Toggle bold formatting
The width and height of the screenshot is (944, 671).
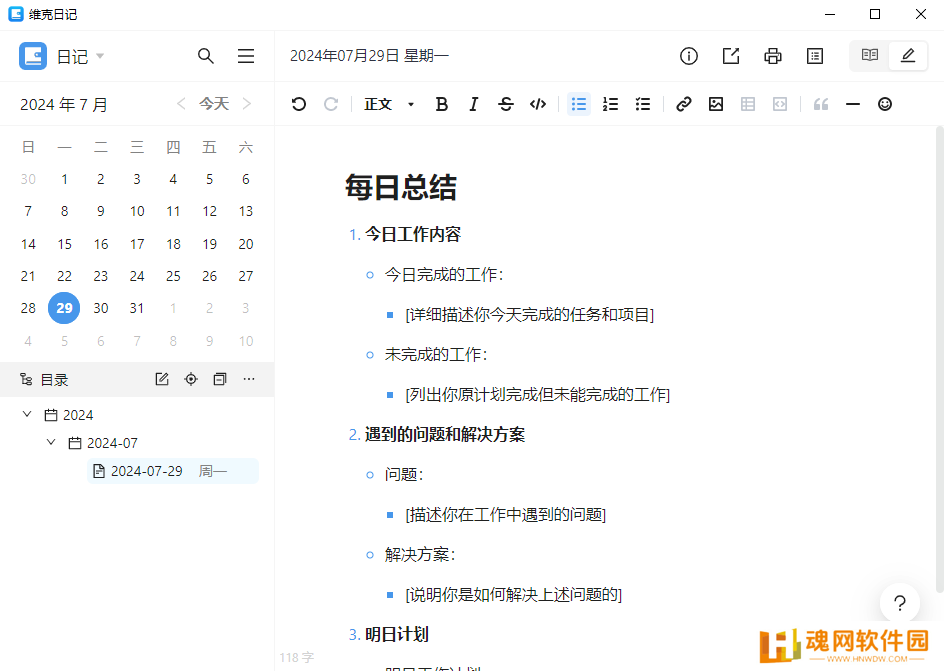tap(441, 104)
